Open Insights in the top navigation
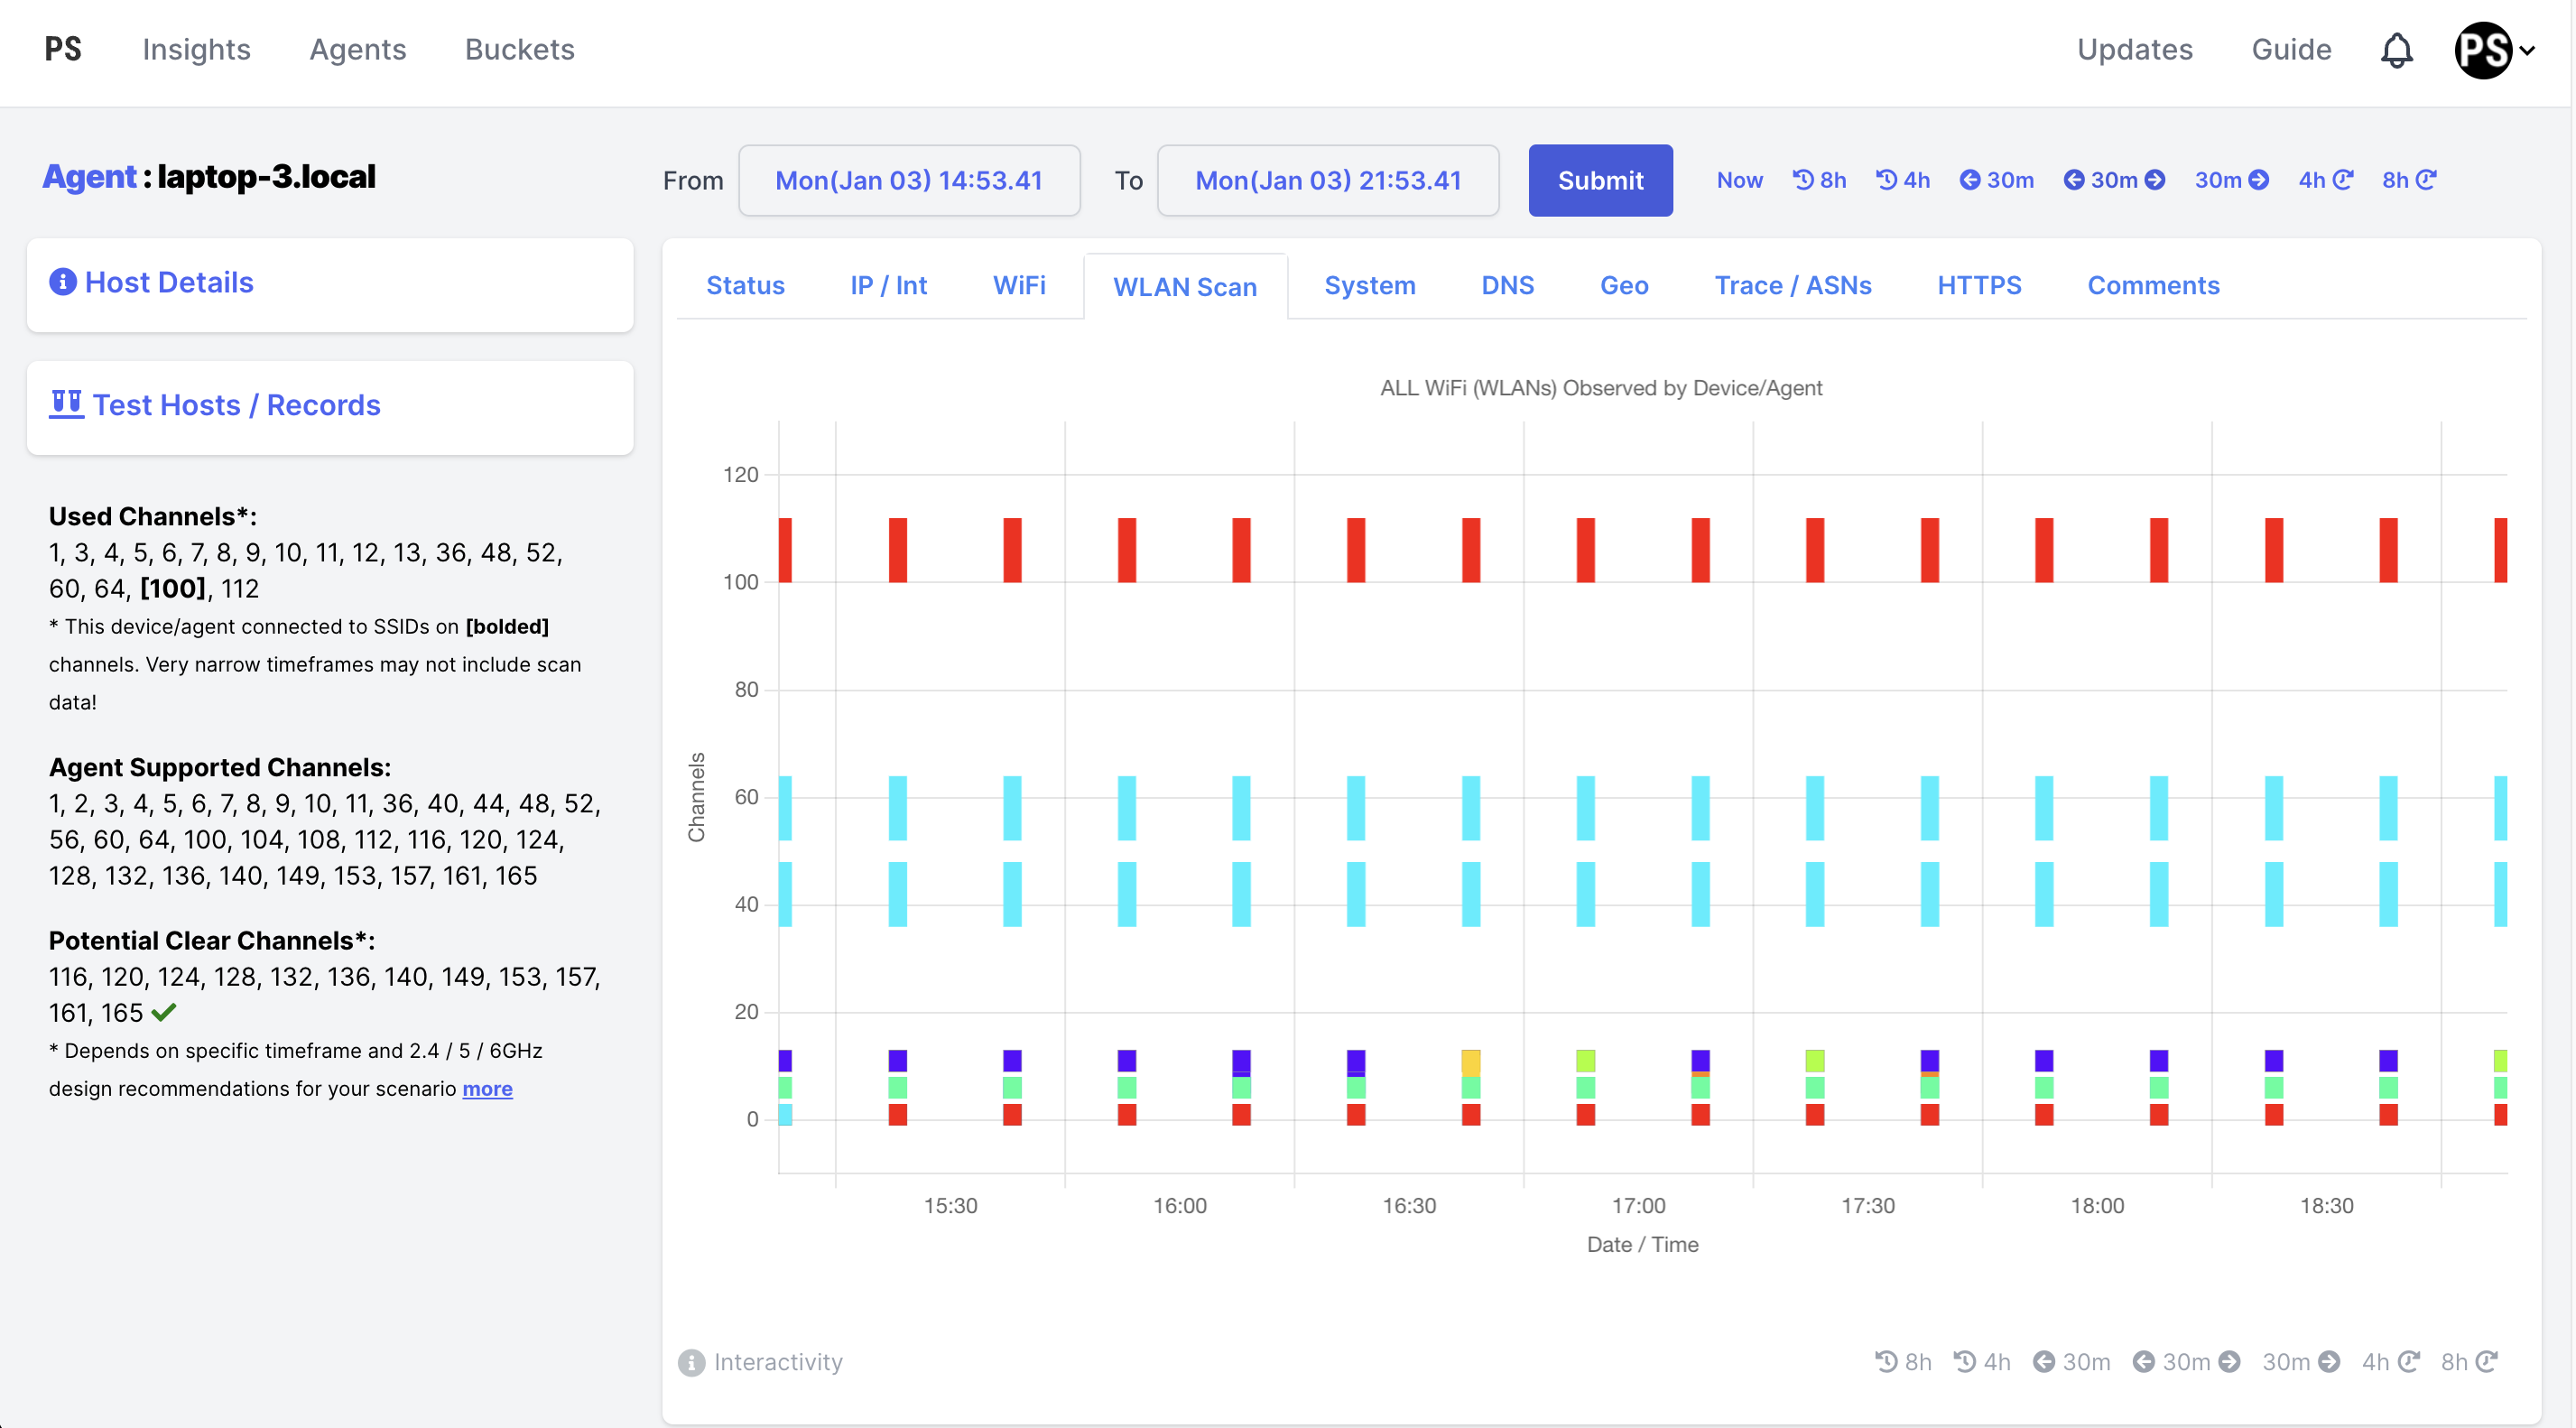Viewport: 2576px width, 1428px height. pyautogui.click(x=196, y=50)
